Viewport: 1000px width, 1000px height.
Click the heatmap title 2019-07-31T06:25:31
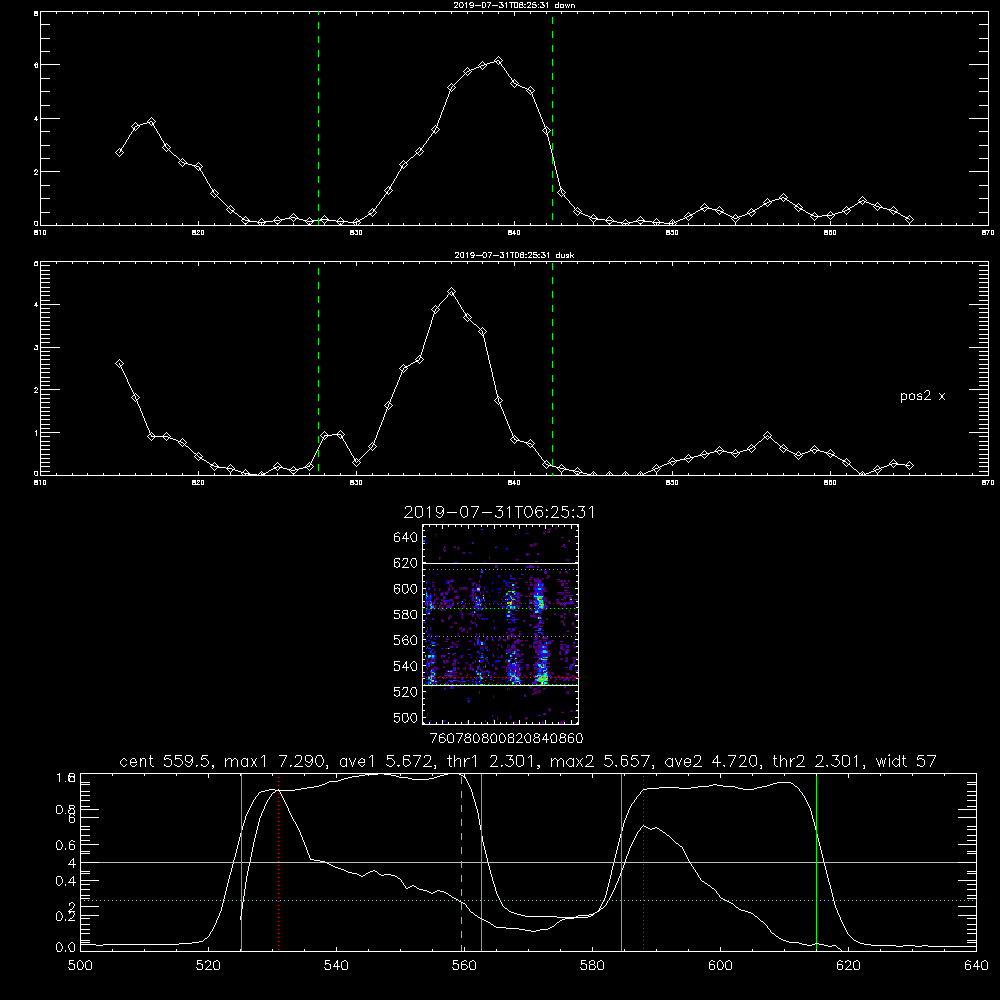click(x=499, y=512)
